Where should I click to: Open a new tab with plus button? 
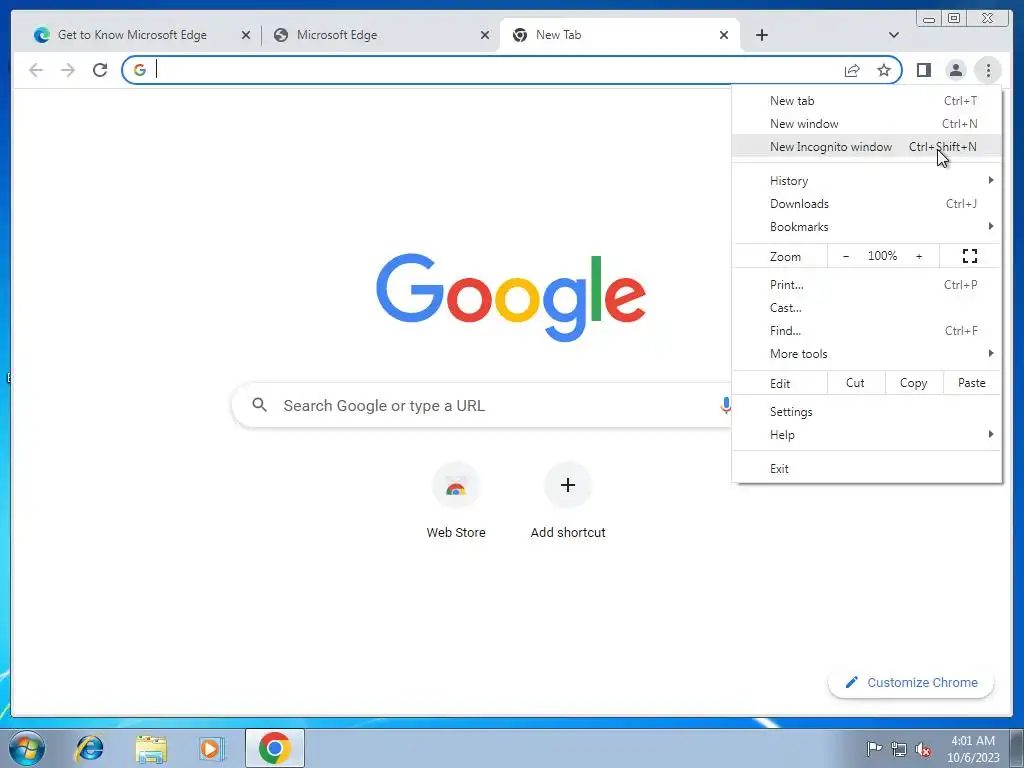(x=761, y=35)
